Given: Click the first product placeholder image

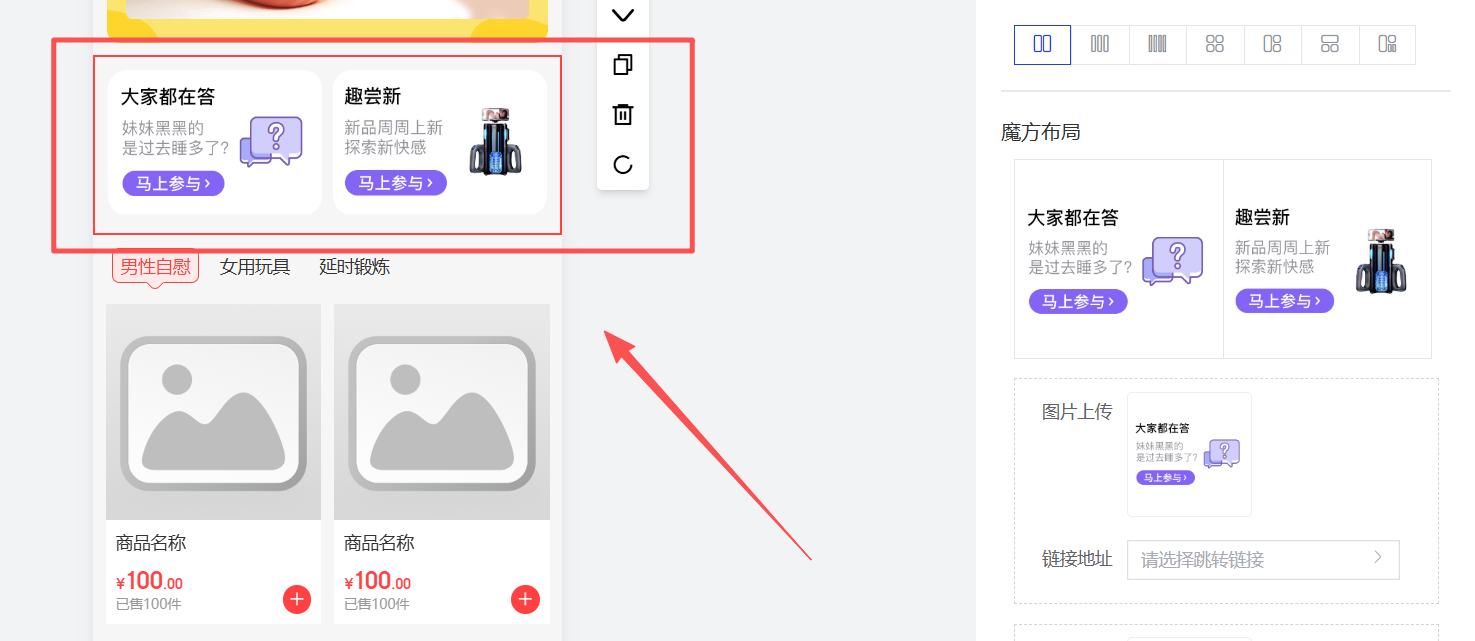Looking at the screenshot, I should click(x=213, y=412).
